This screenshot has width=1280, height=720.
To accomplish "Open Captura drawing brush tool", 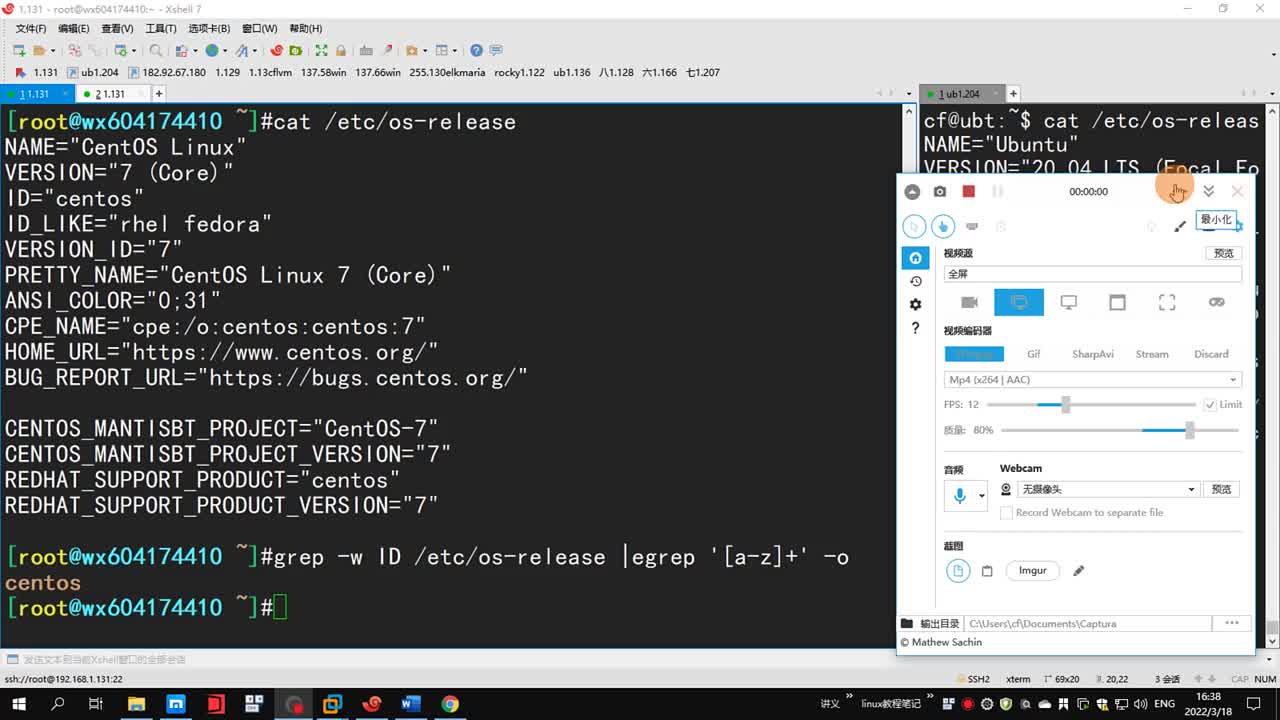I will (1180, 226).
